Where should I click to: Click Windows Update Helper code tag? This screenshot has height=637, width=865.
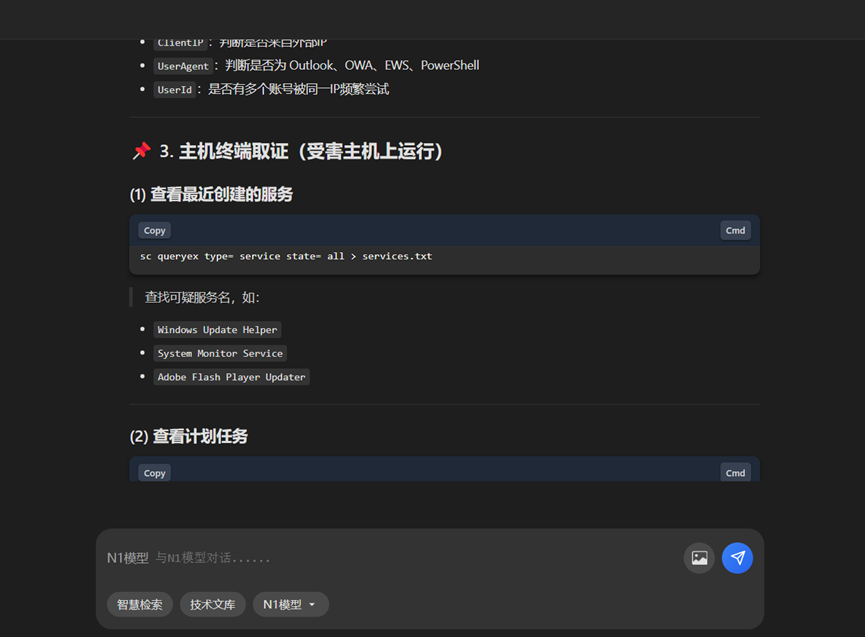[x=217, y=330]
